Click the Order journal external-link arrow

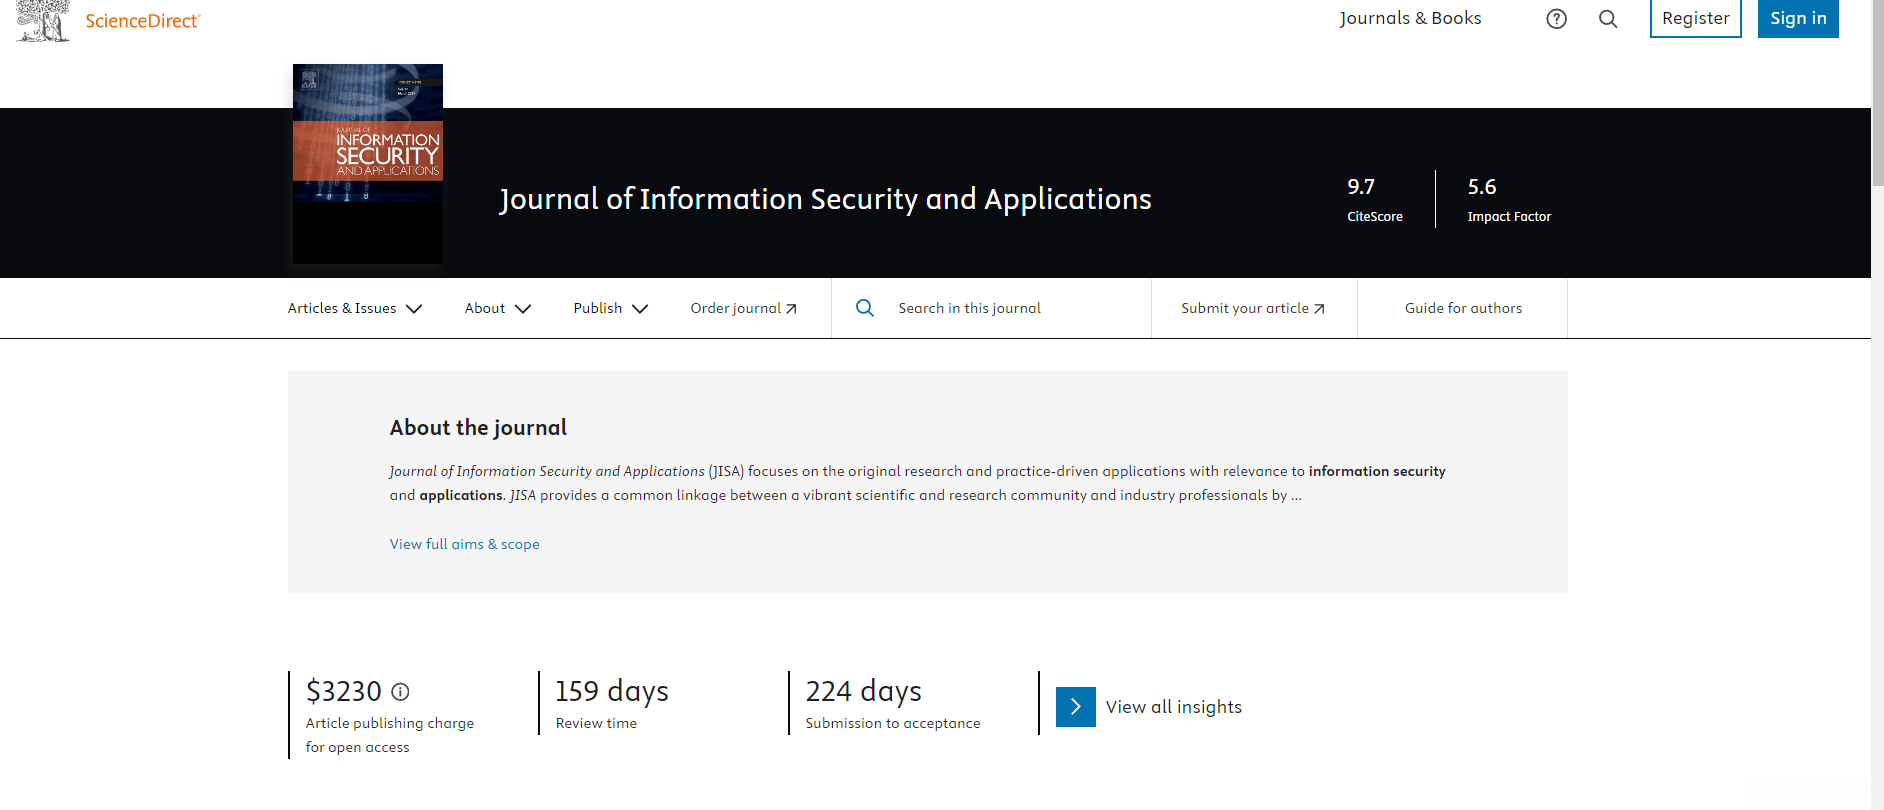tap(791, 309)
